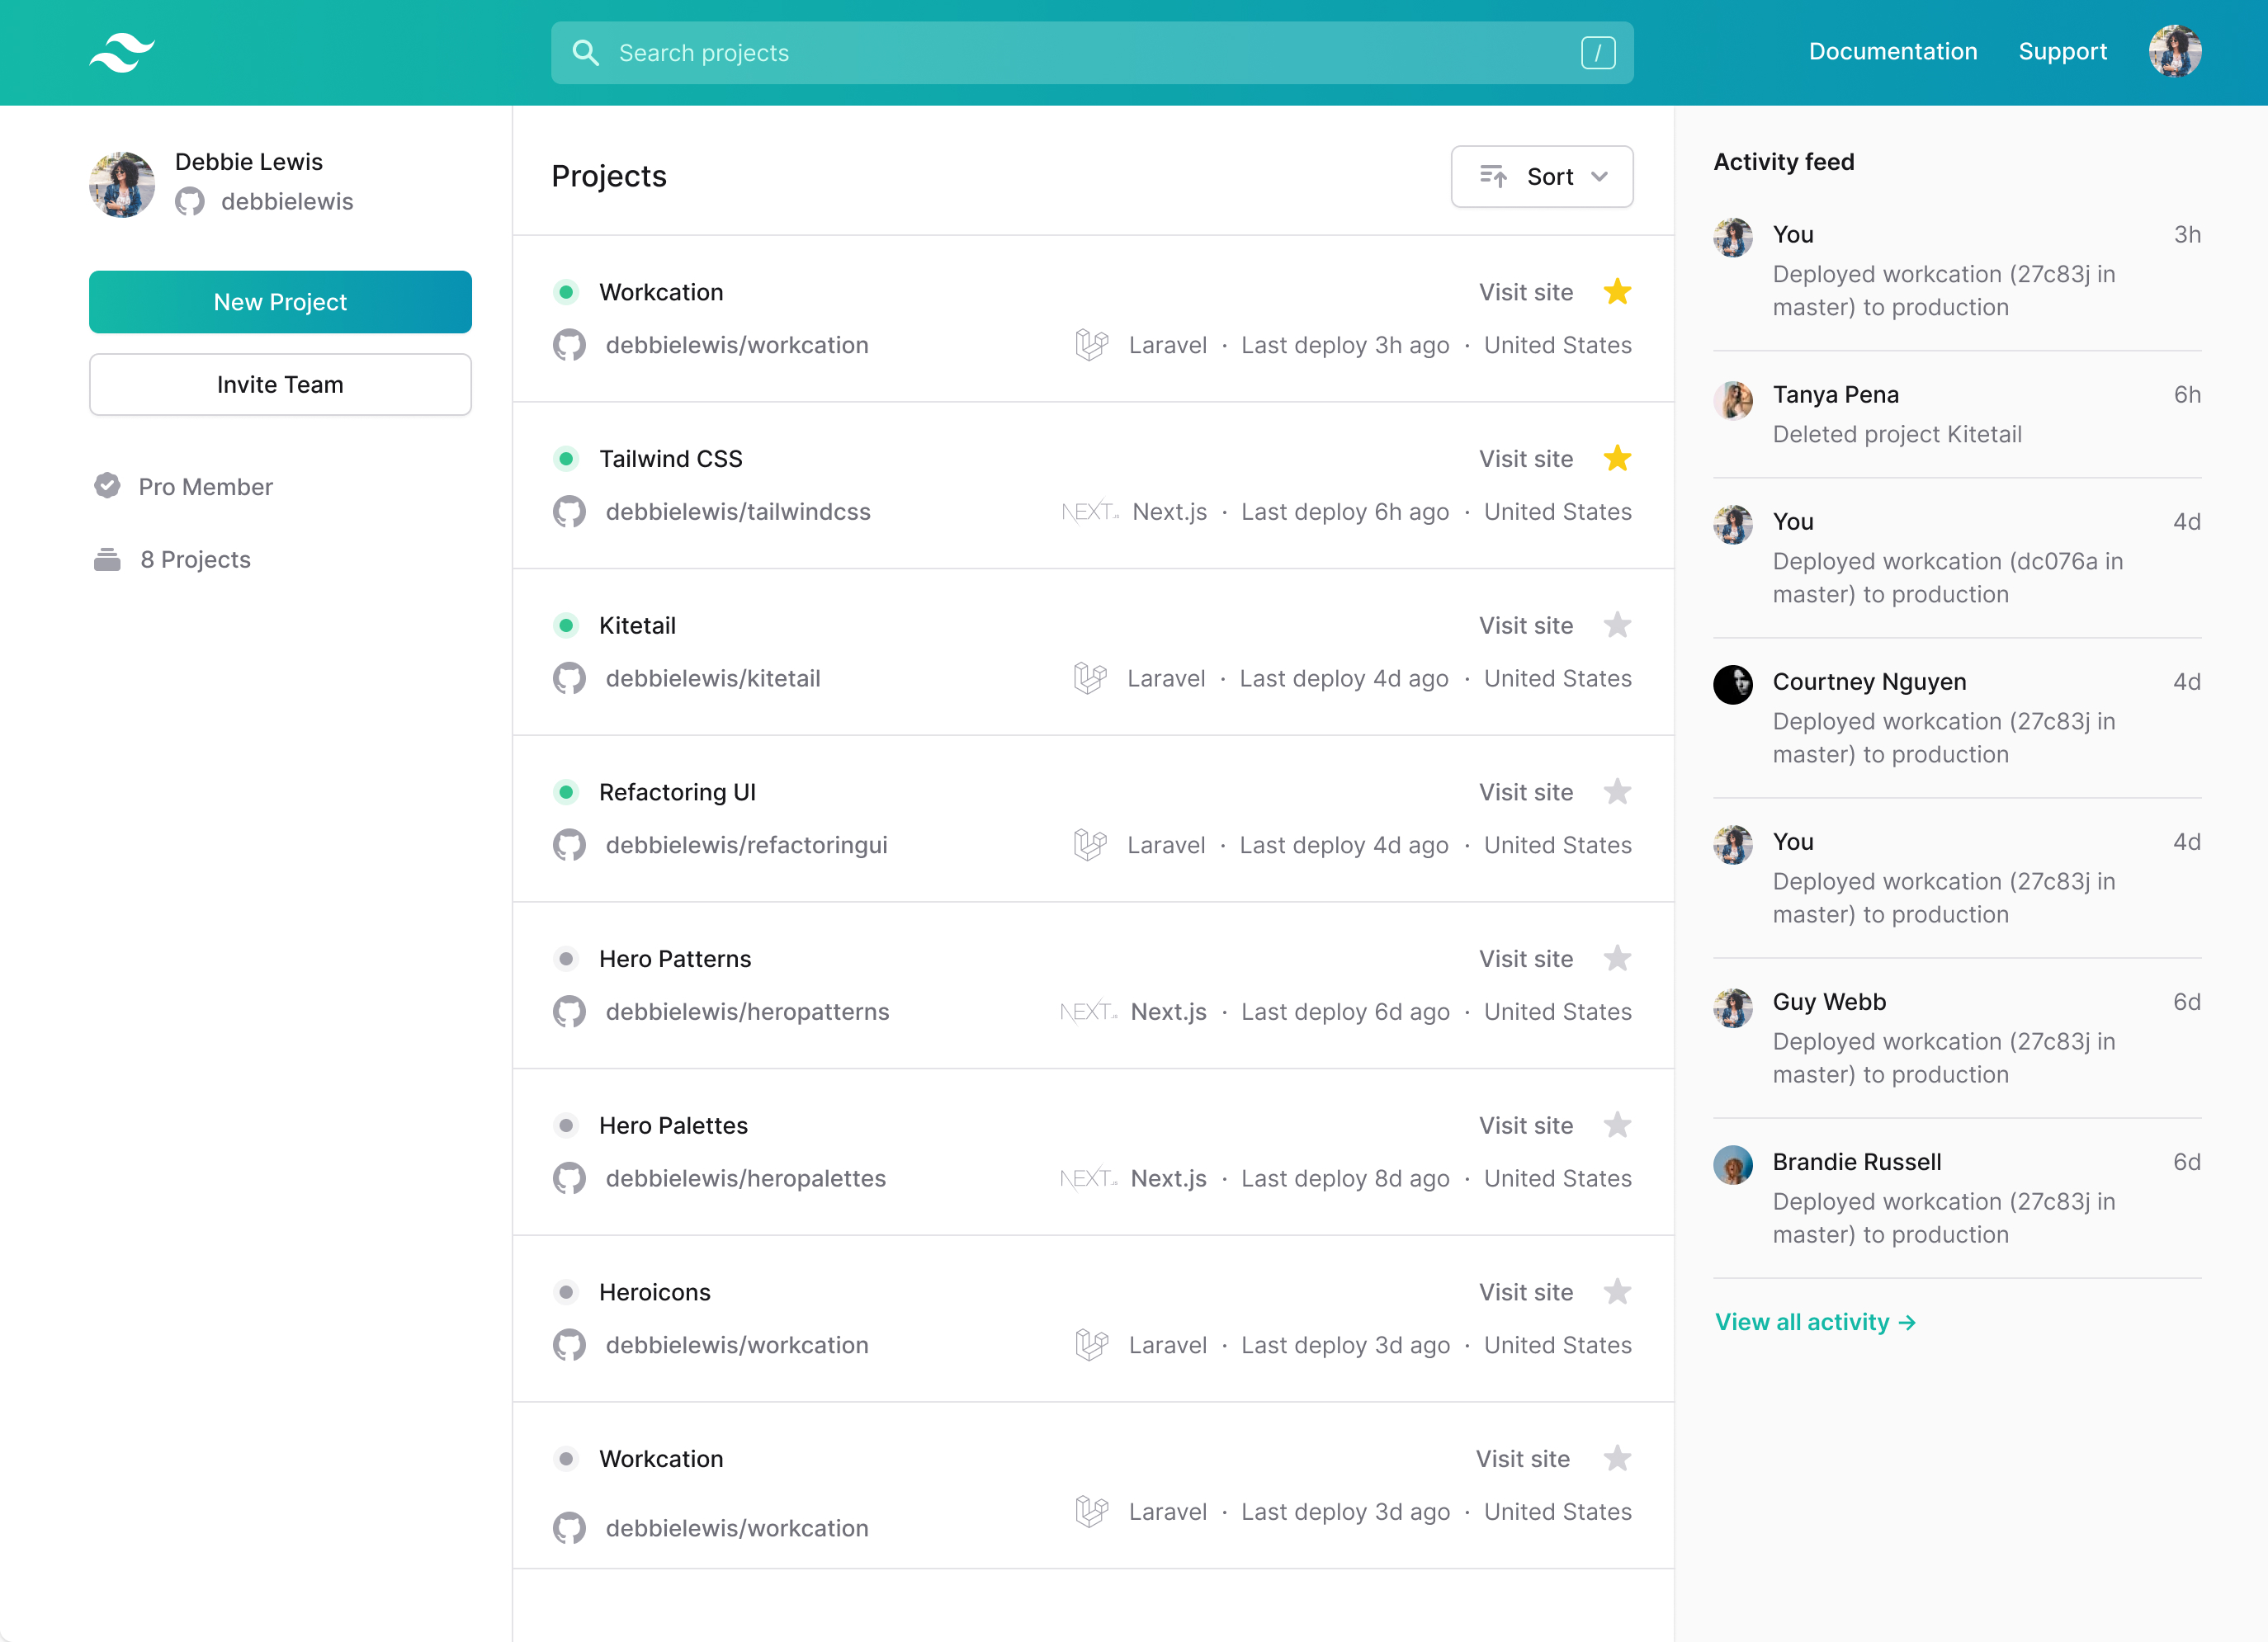Unstar the Tailwind CSS project
The width and height of the screenshot is (2268, 1642).
pos(1617,459)
